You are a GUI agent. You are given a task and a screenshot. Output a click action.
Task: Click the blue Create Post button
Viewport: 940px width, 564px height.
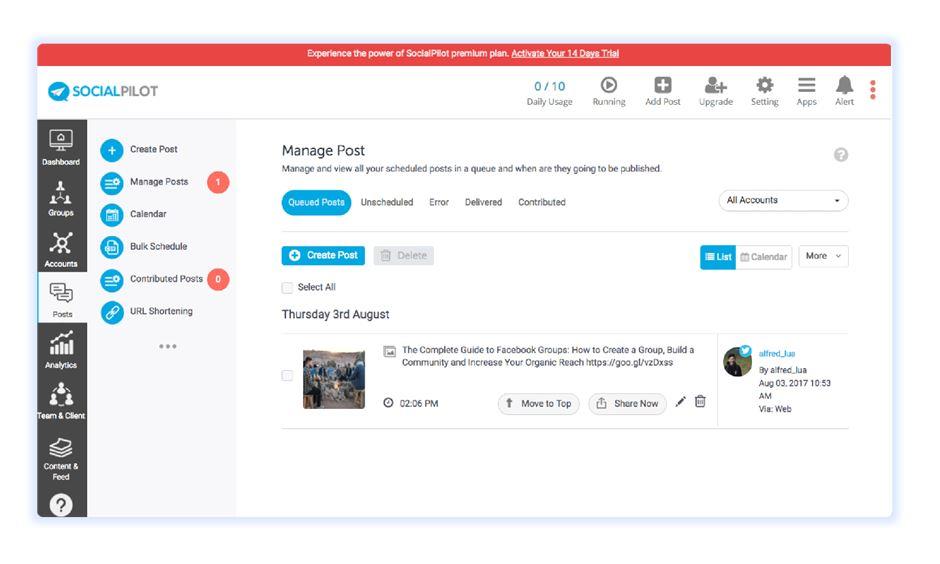point(323,256)
